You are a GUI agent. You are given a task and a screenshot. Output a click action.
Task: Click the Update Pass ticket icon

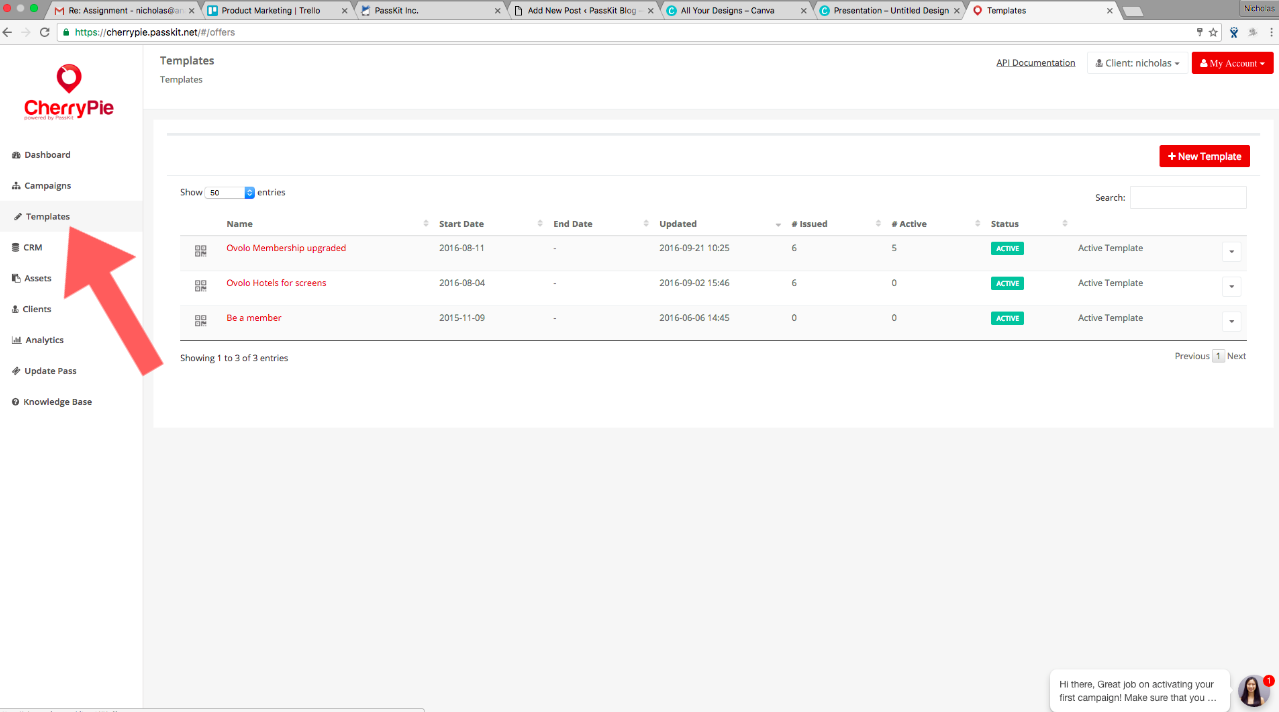coord(16,371)
